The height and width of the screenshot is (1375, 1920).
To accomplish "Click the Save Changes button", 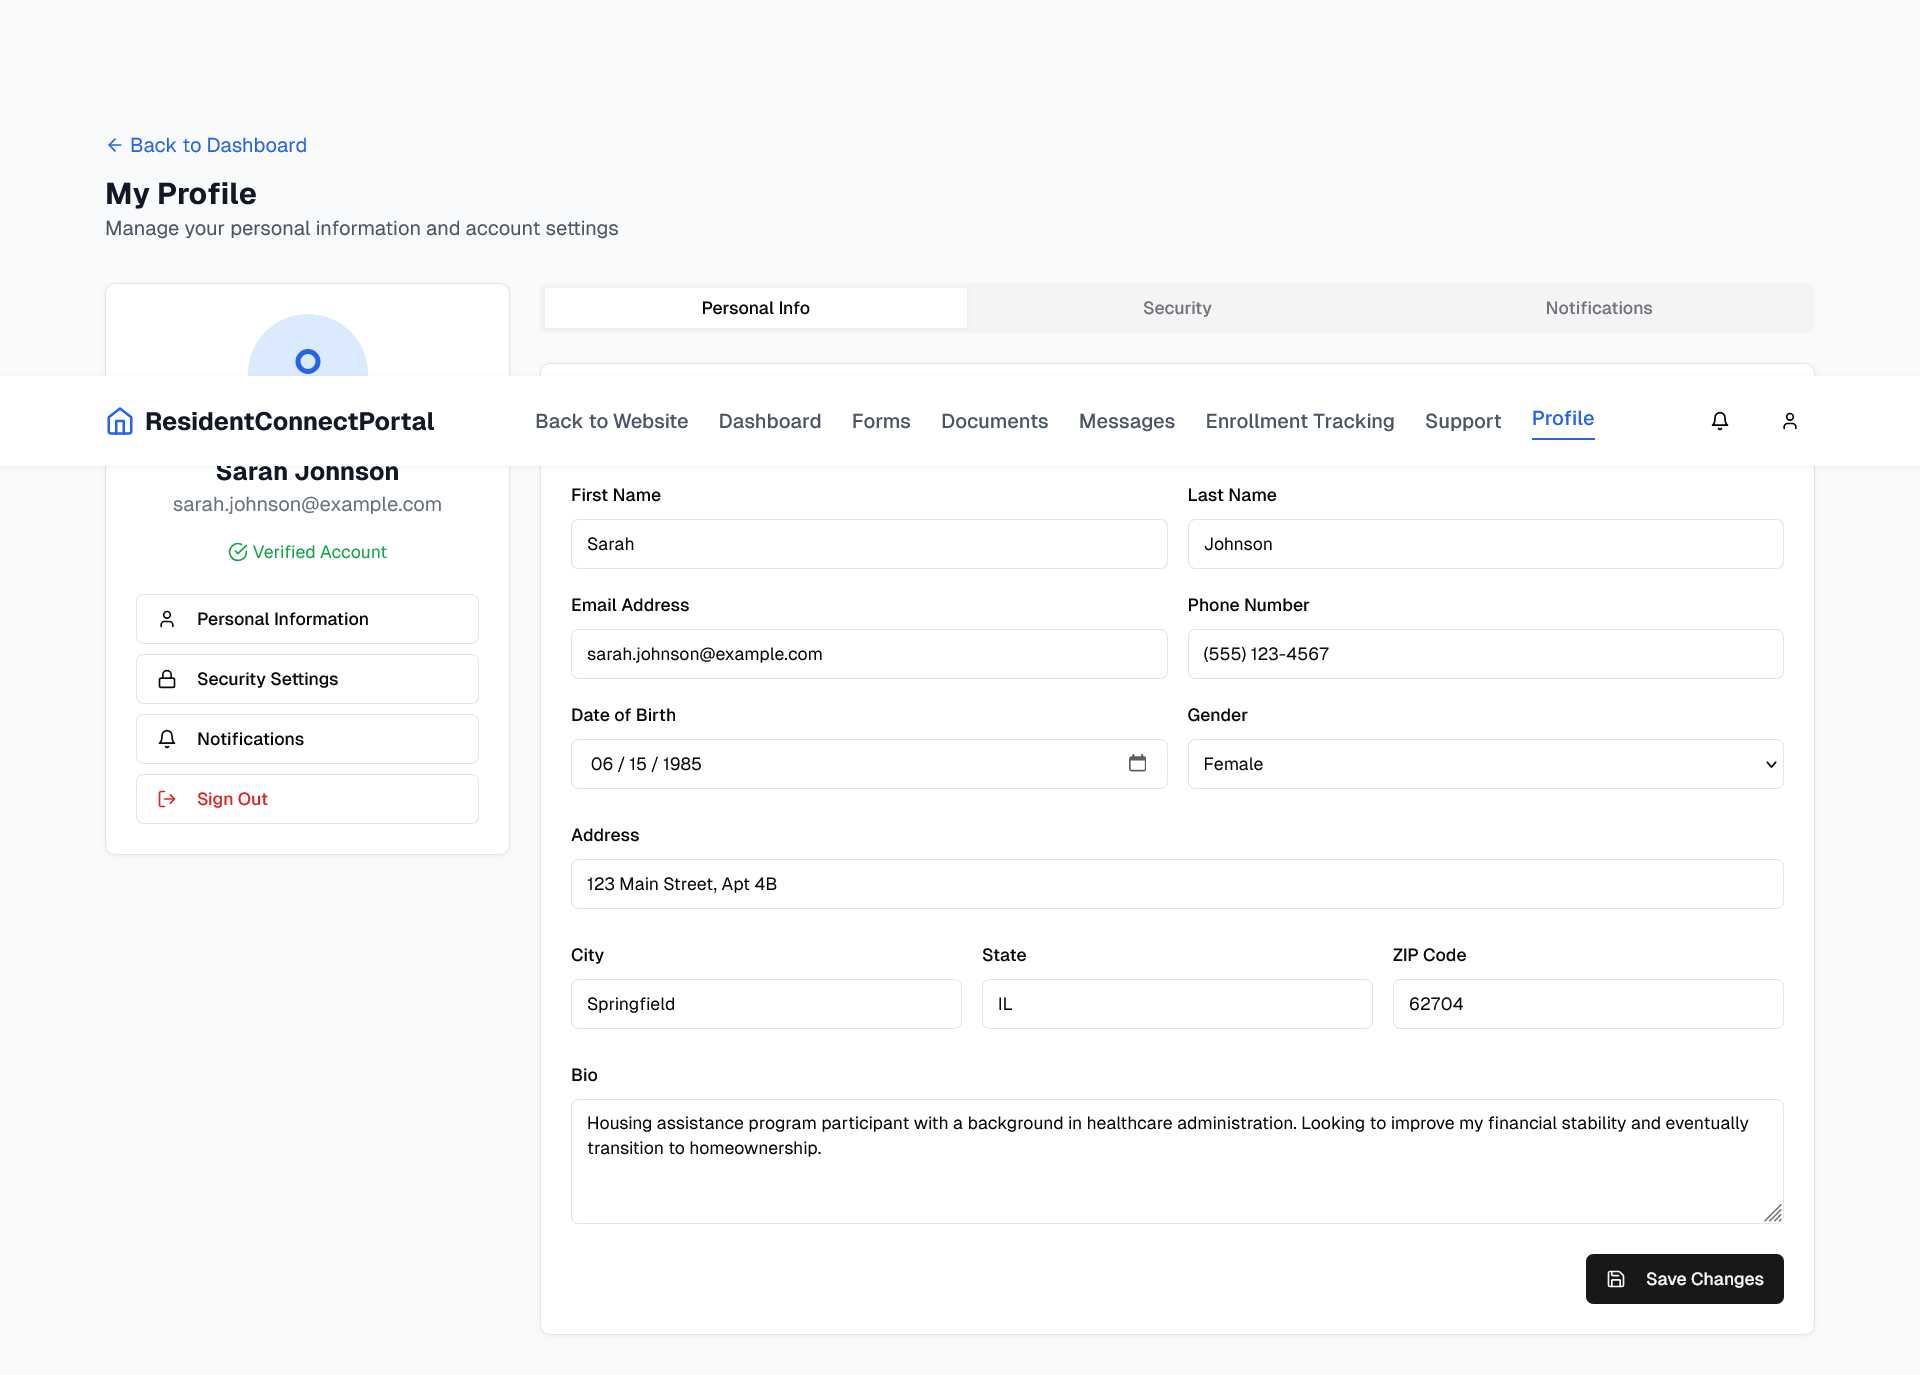I will point(1684,1279).
